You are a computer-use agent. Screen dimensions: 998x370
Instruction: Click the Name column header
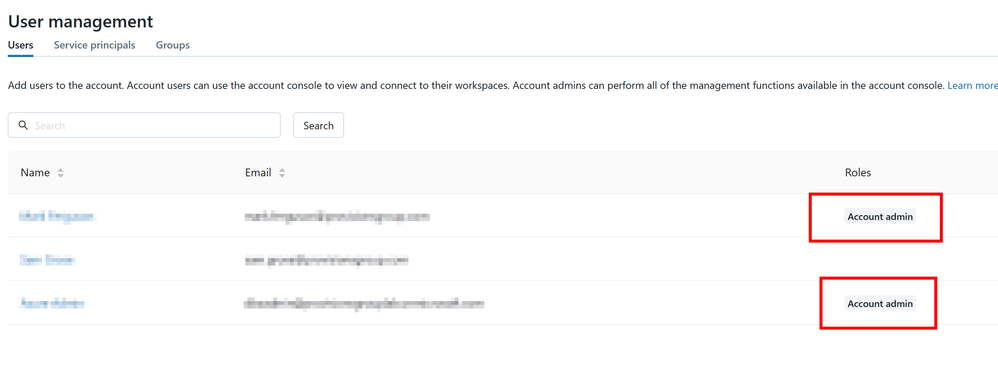pos(35,173)
